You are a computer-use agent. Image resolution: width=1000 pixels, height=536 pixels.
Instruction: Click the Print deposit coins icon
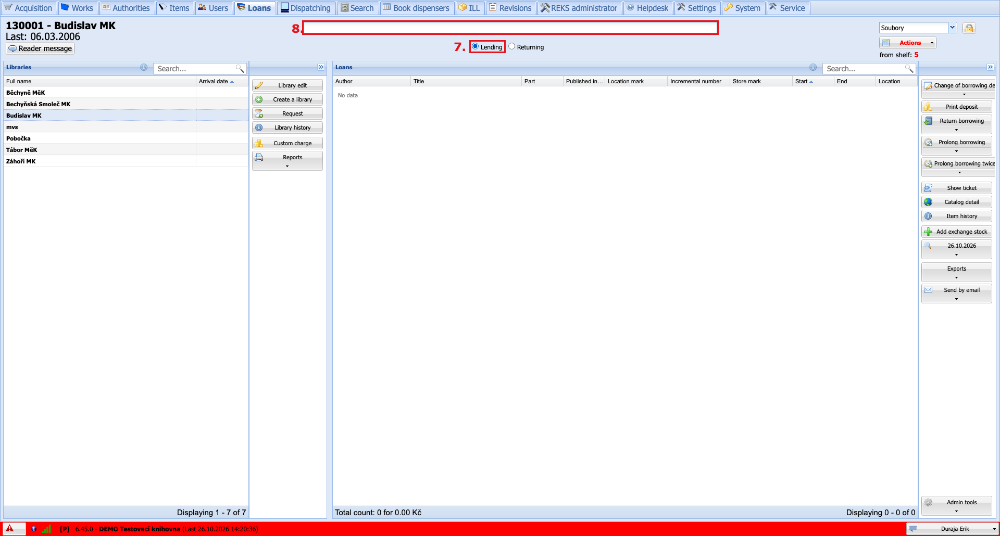[x=928, y=107]
